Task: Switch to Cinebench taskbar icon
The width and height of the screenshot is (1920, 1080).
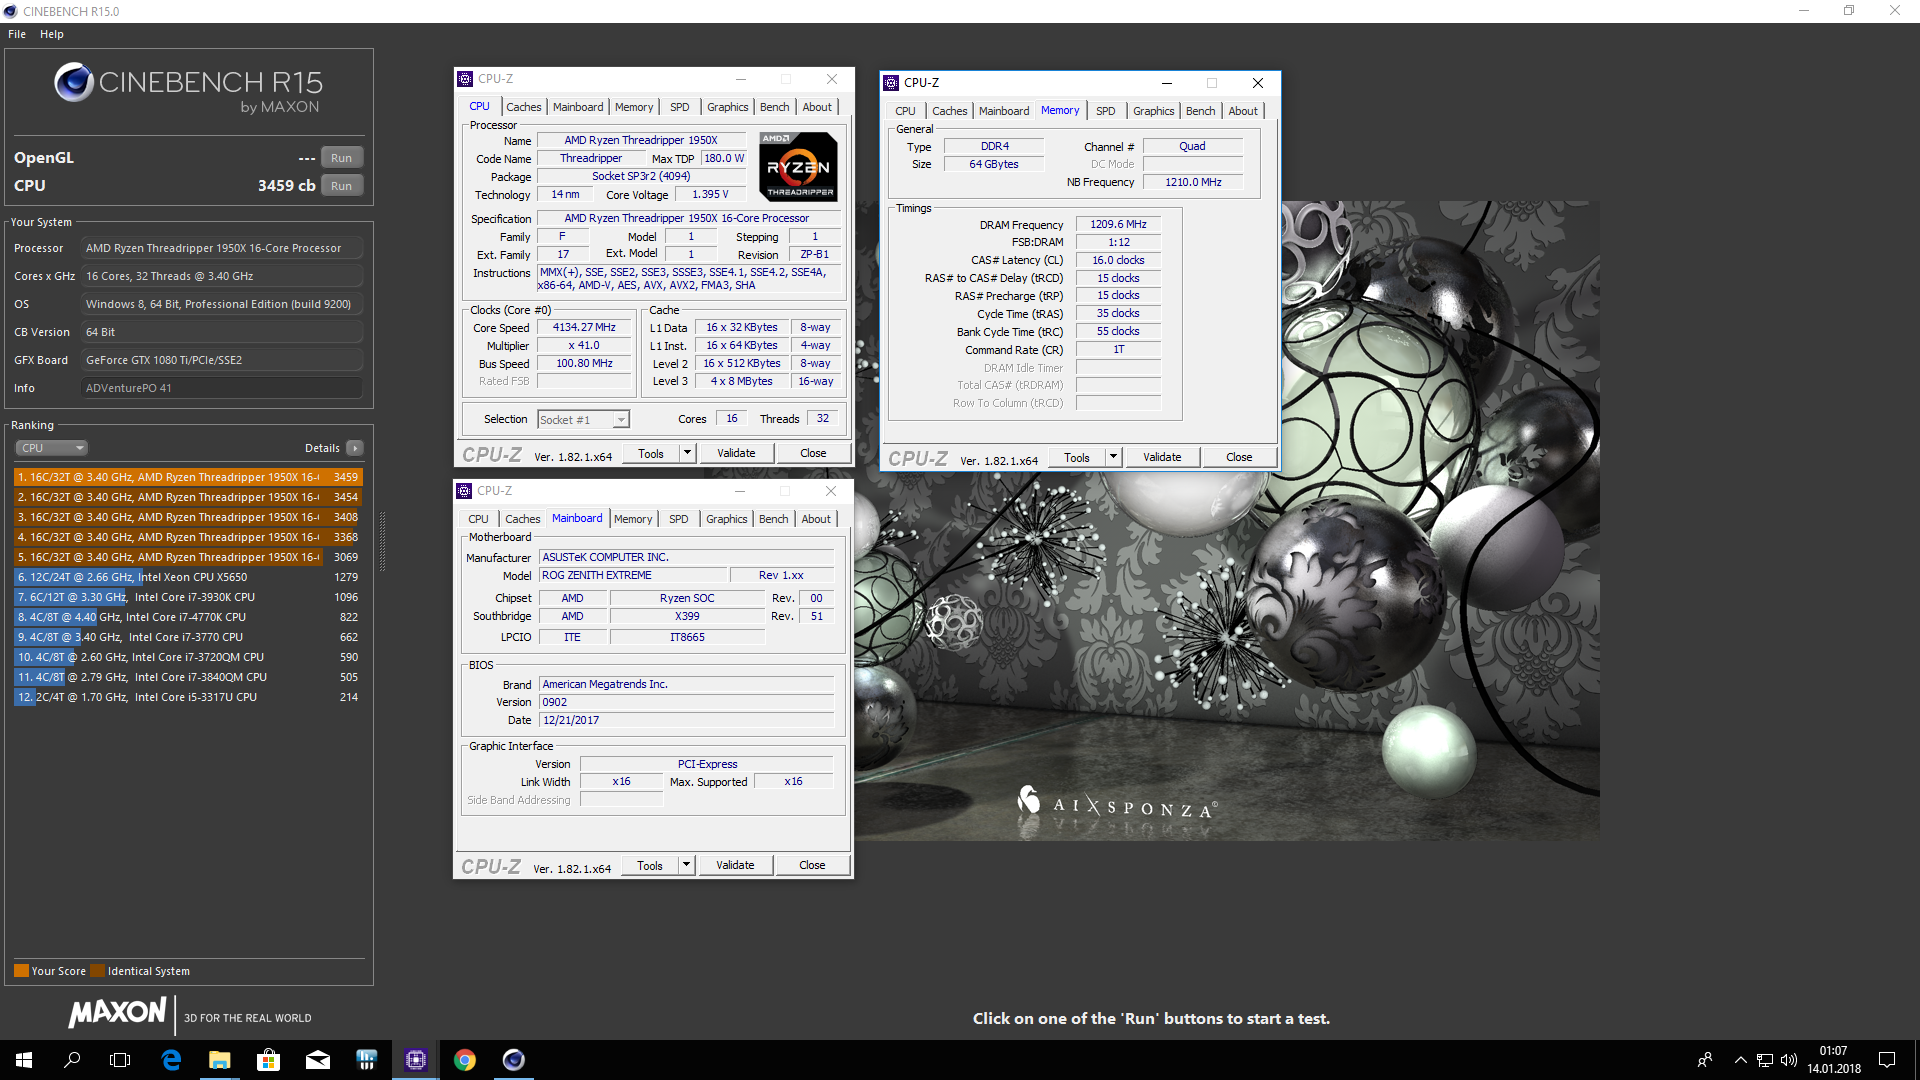Action: [514, 1060]
